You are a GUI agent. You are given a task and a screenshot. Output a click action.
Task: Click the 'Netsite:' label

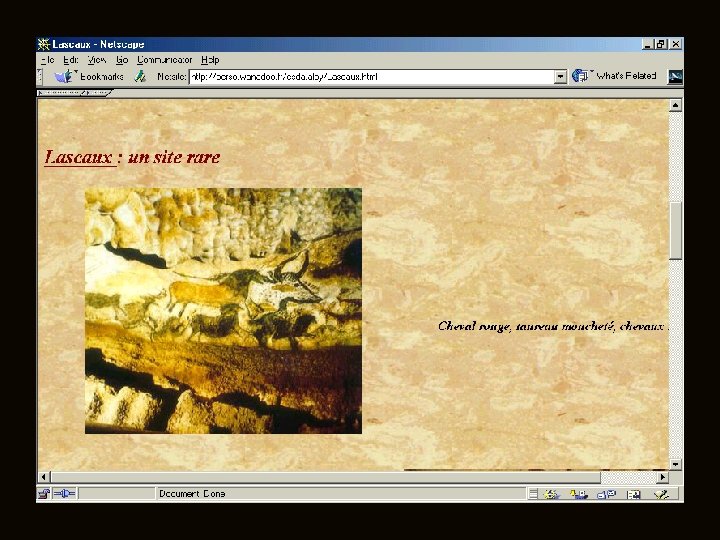point(171,77)
